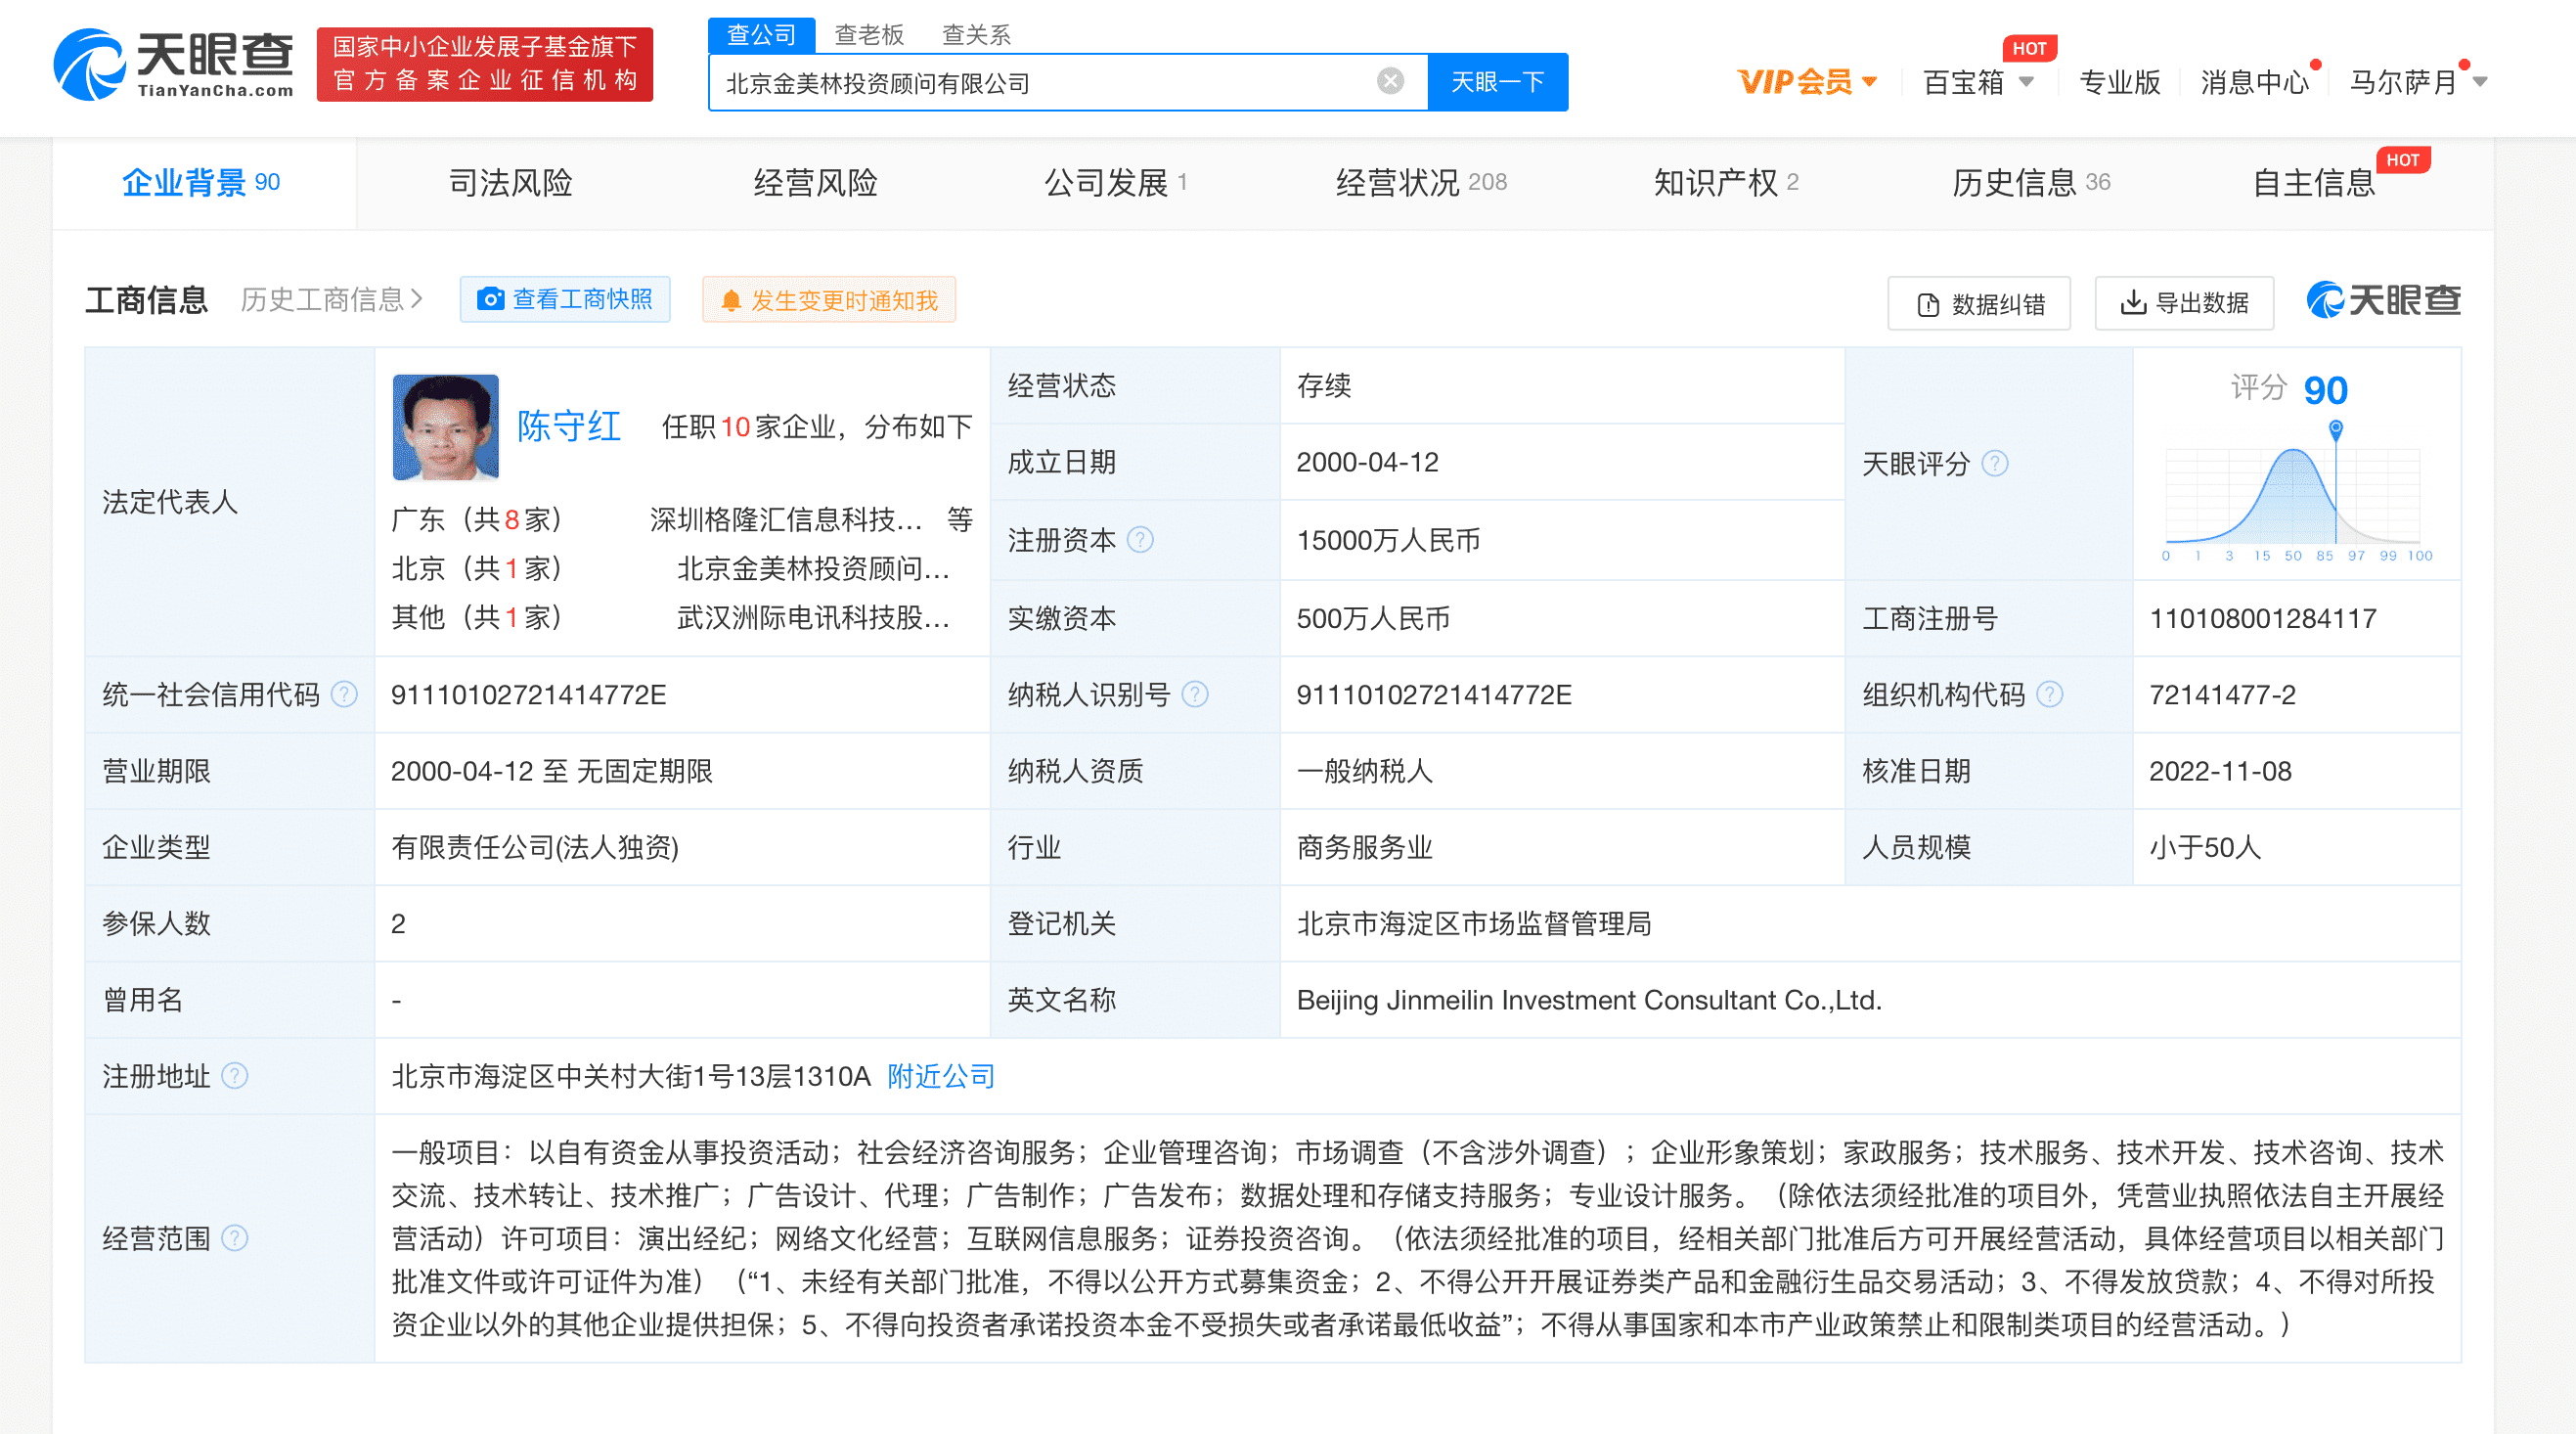Click the red 国家中小企业发展子基金 banner
The height and width of the screenshot is (1434, 2576).
485,64
